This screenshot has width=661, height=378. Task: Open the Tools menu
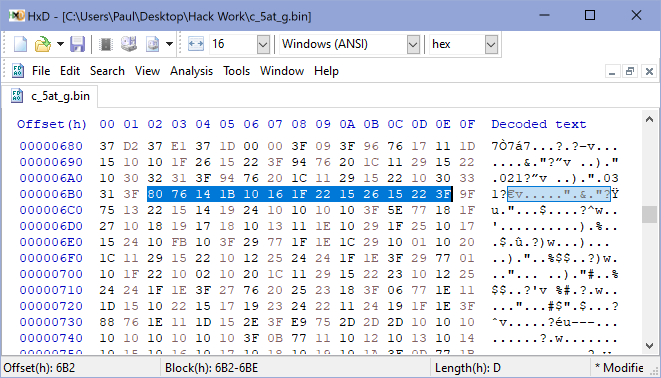click(x=236, y=71)
